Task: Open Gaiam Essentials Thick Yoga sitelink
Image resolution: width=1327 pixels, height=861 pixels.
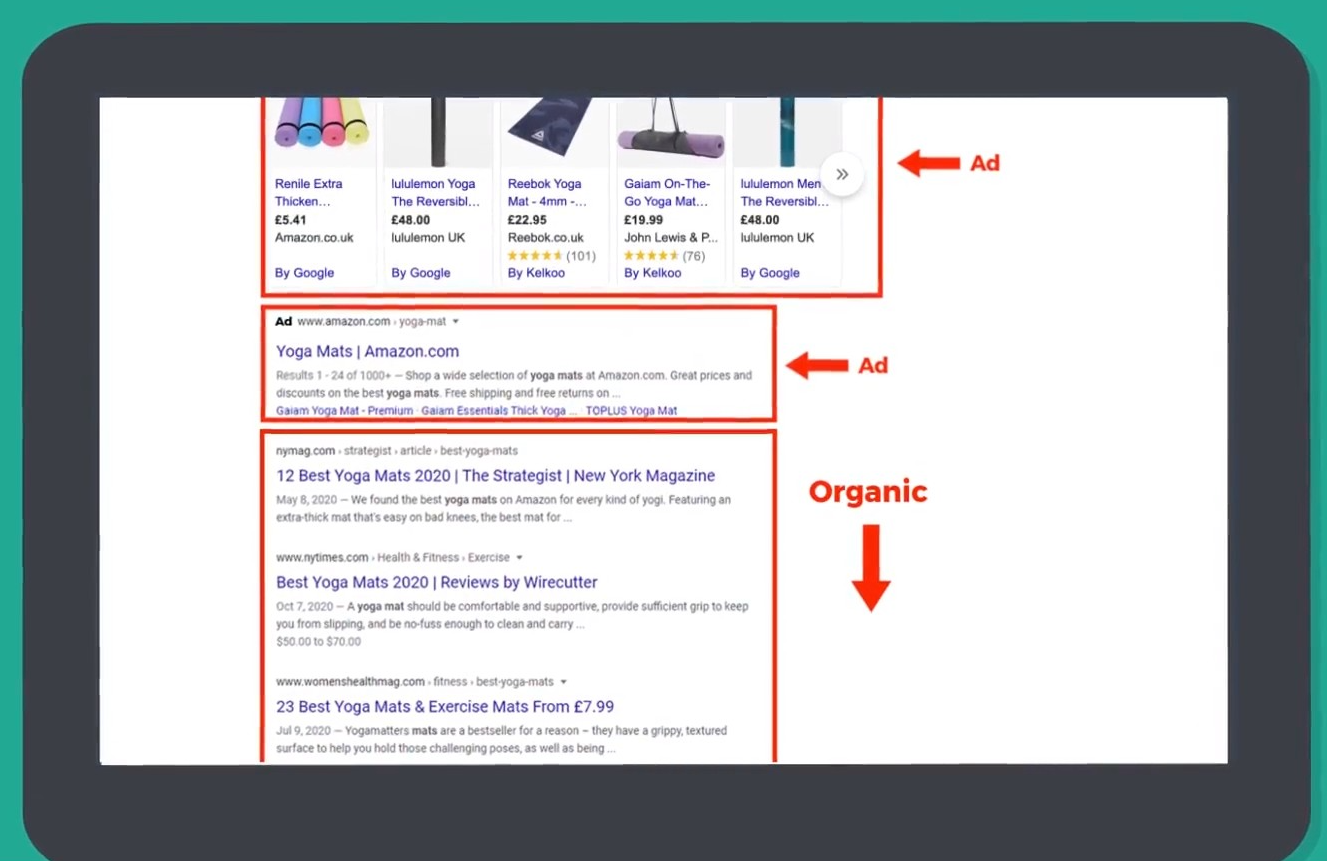Action: (498, 411)
